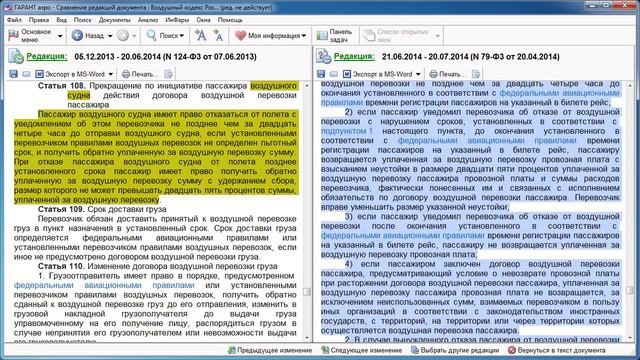Jump to Предыдущее изменение
Viewport: 640px width, 360px height.
pos(270,350)
